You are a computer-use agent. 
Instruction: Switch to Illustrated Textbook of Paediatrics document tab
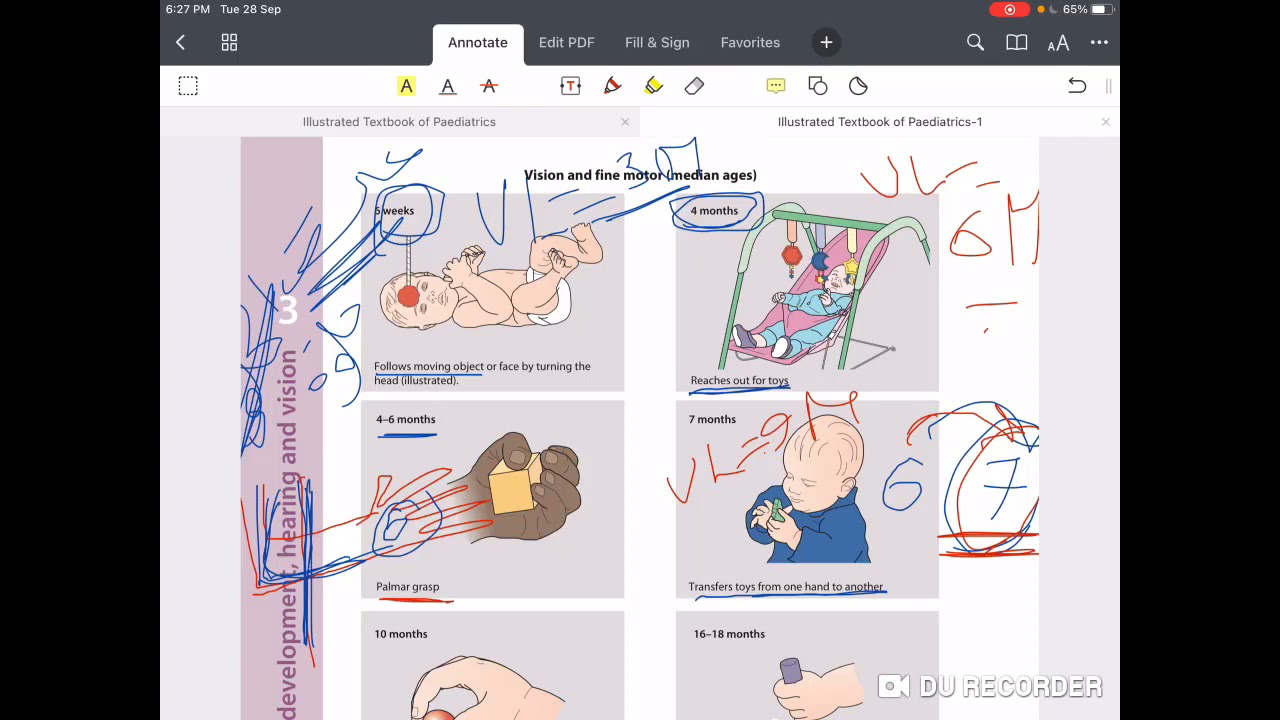(x=399, y=122)
